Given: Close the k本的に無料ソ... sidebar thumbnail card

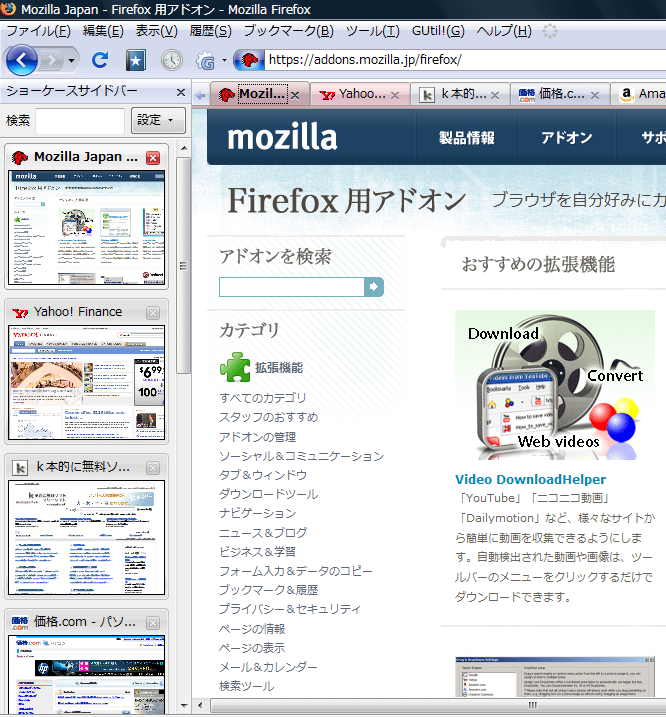Looking at the screenshot, I should tap(153, 468).
